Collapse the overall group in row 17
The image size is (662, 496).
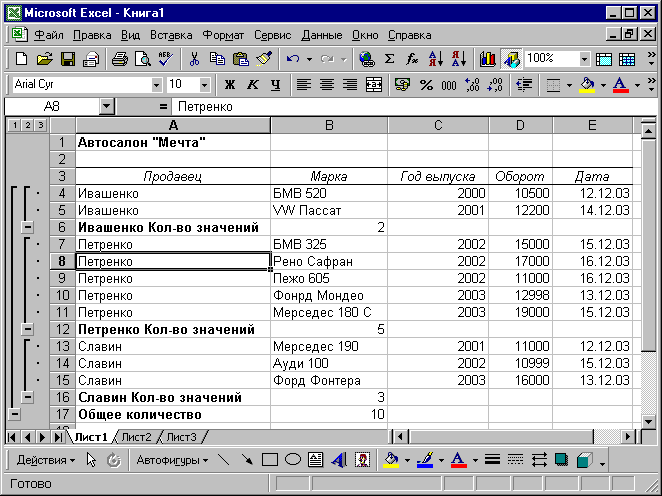pos(15,414)
